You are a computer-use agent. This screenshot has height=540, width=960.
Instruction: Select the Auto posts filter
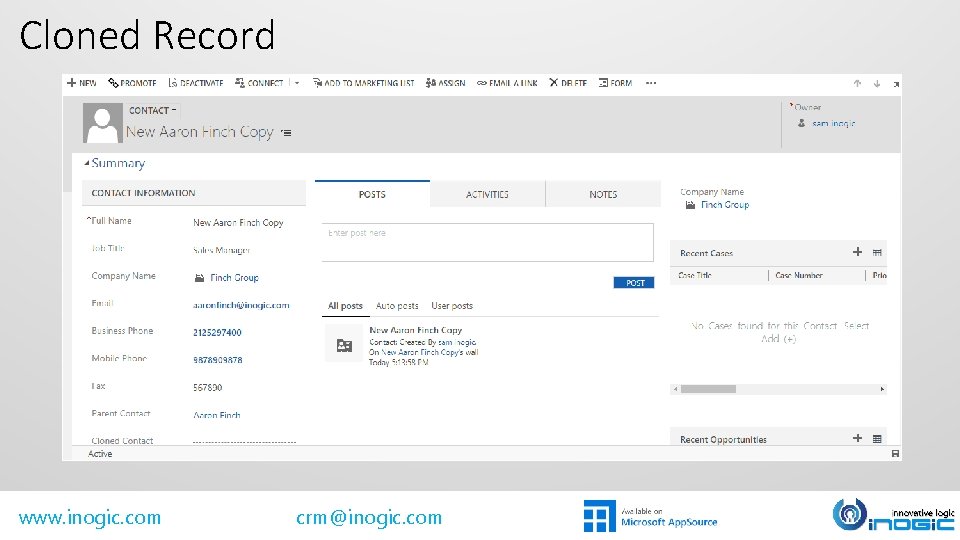tap(397, 306)
